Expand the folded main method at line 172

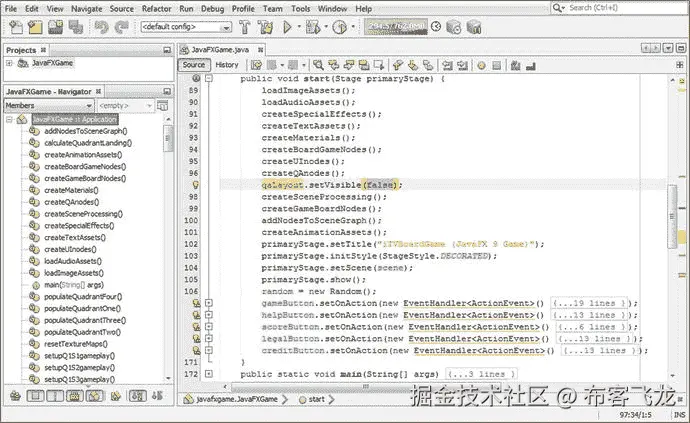point(209,374)
